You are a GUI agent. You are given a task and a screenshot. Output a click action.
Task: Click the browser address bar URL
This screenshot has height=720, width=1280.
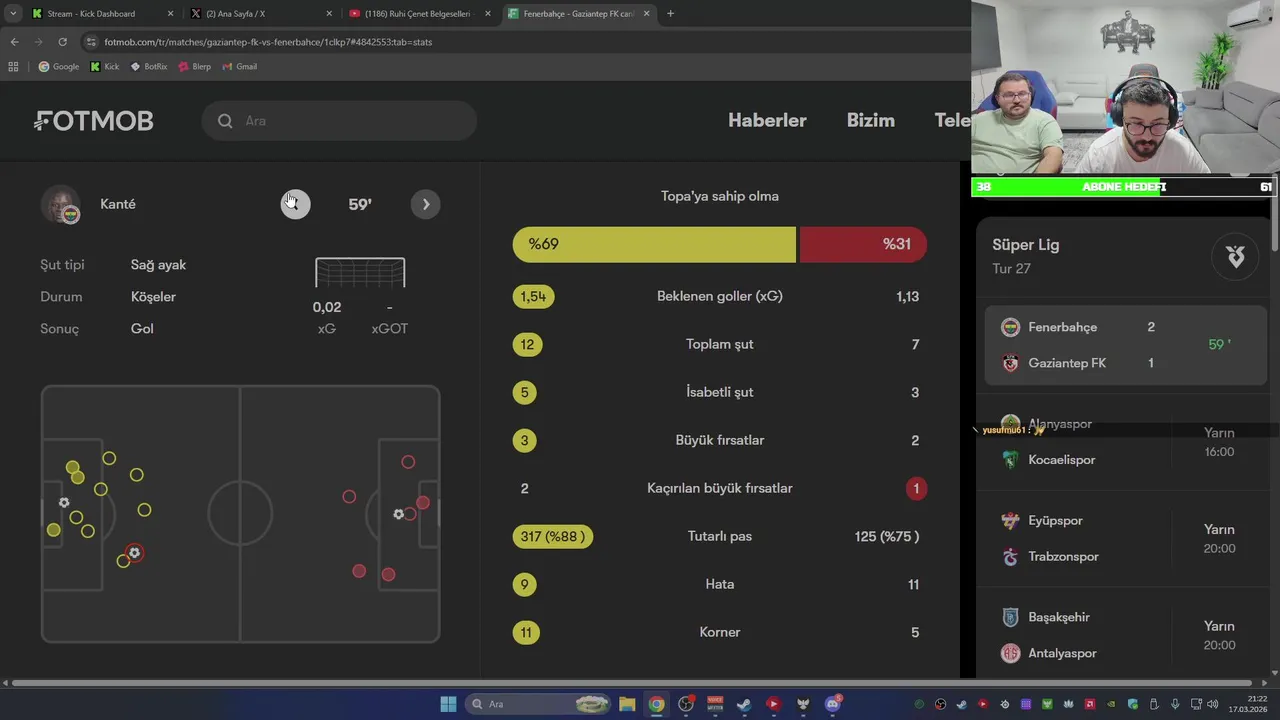pyautogui.click(x=269, y=42)
